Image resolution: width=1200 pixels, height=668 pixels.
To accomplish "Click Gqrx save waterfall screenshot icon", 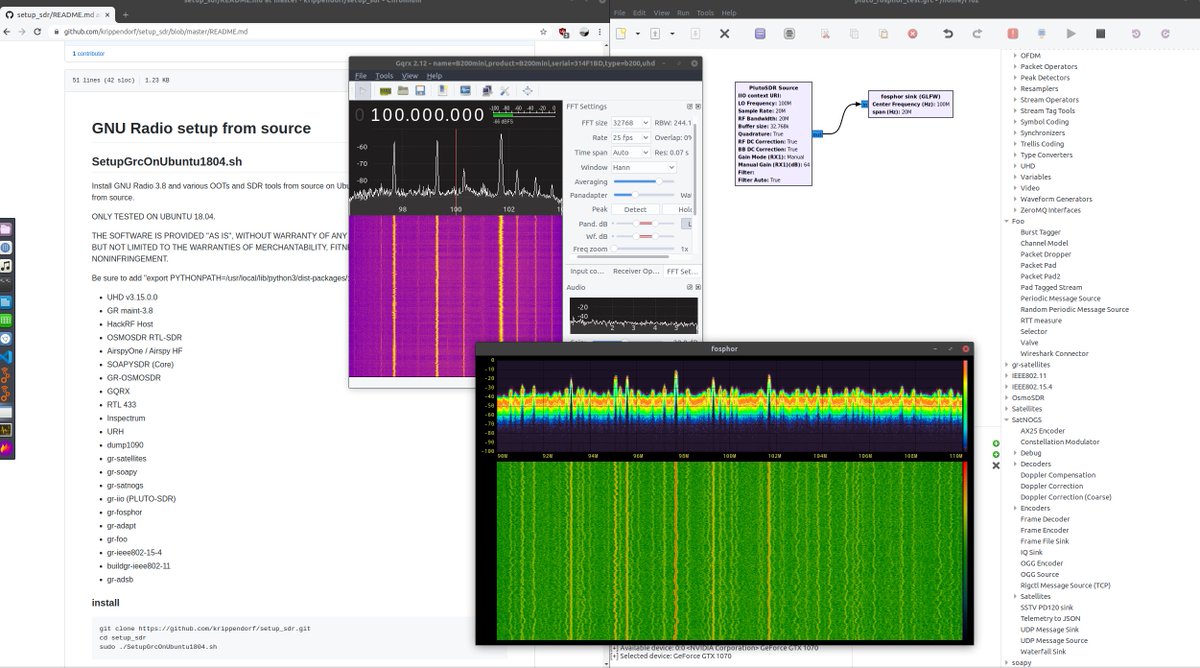I will (465, 90).
